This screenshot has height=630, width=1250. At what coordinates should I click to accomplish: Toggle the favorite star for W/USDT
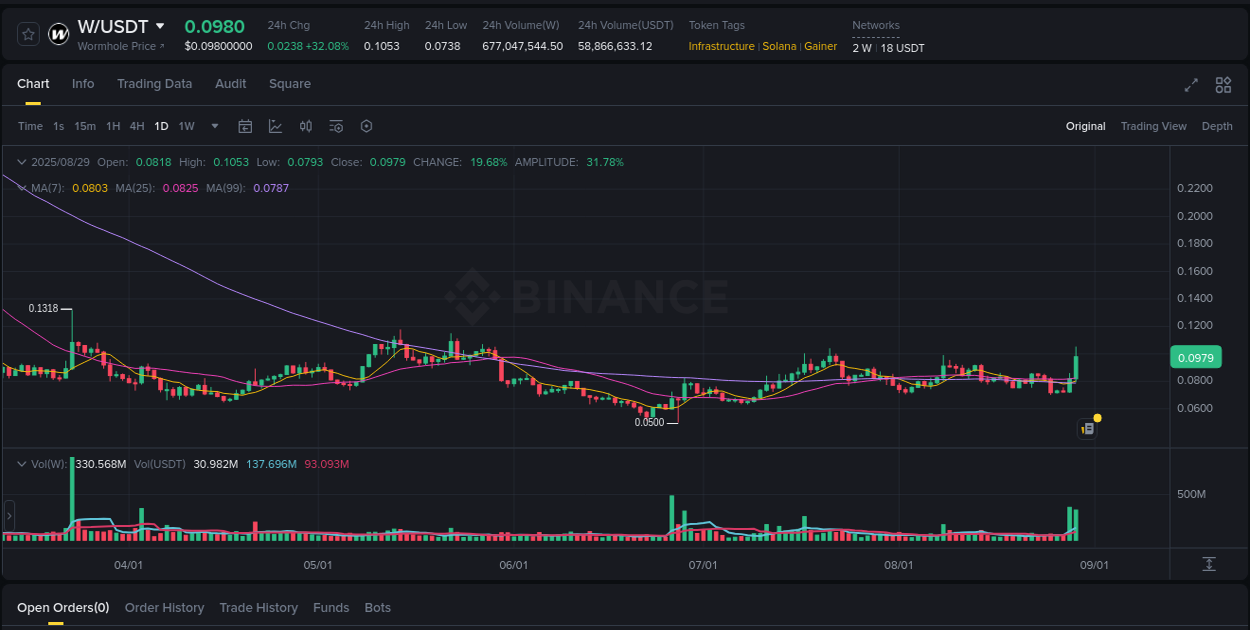point(28,33)
